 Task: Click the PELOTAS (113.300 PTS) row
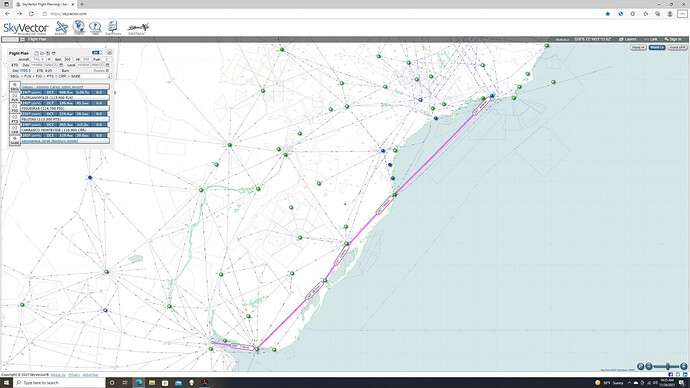[65, 119]
